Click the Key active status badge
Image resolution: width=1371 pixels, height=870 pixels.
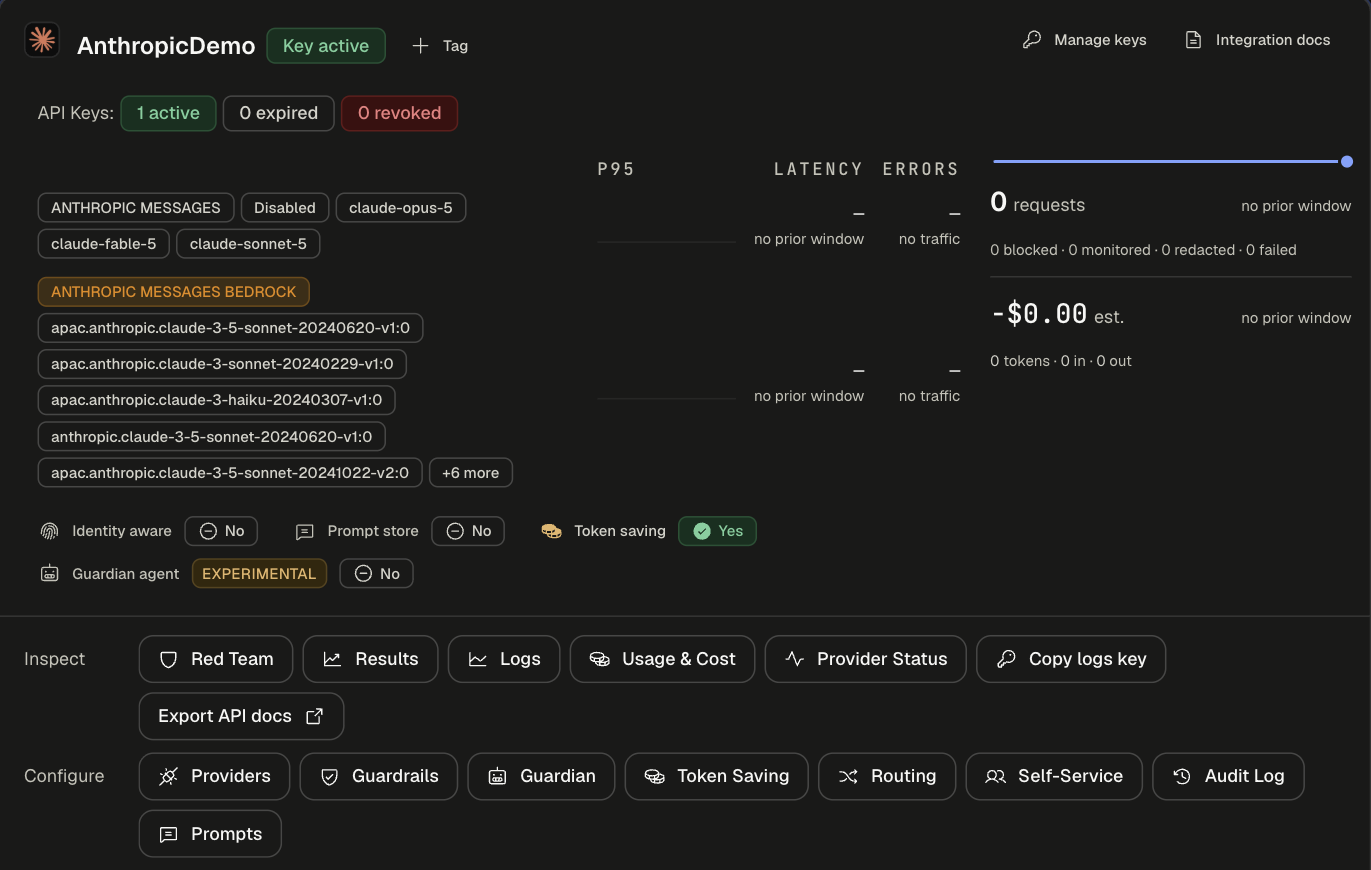pyautogui.click(x=326, y=46)
